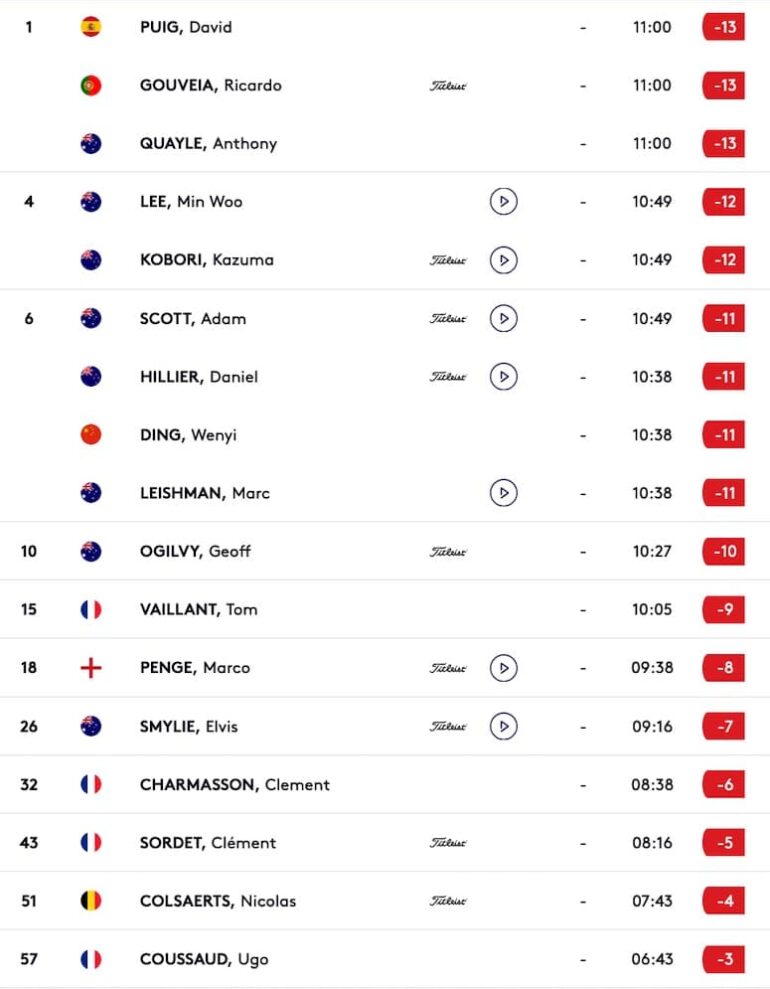Click Ugo Coussaud's -3 score badge
The width and height of the screenshot is (770, 989).
(724, 960)
